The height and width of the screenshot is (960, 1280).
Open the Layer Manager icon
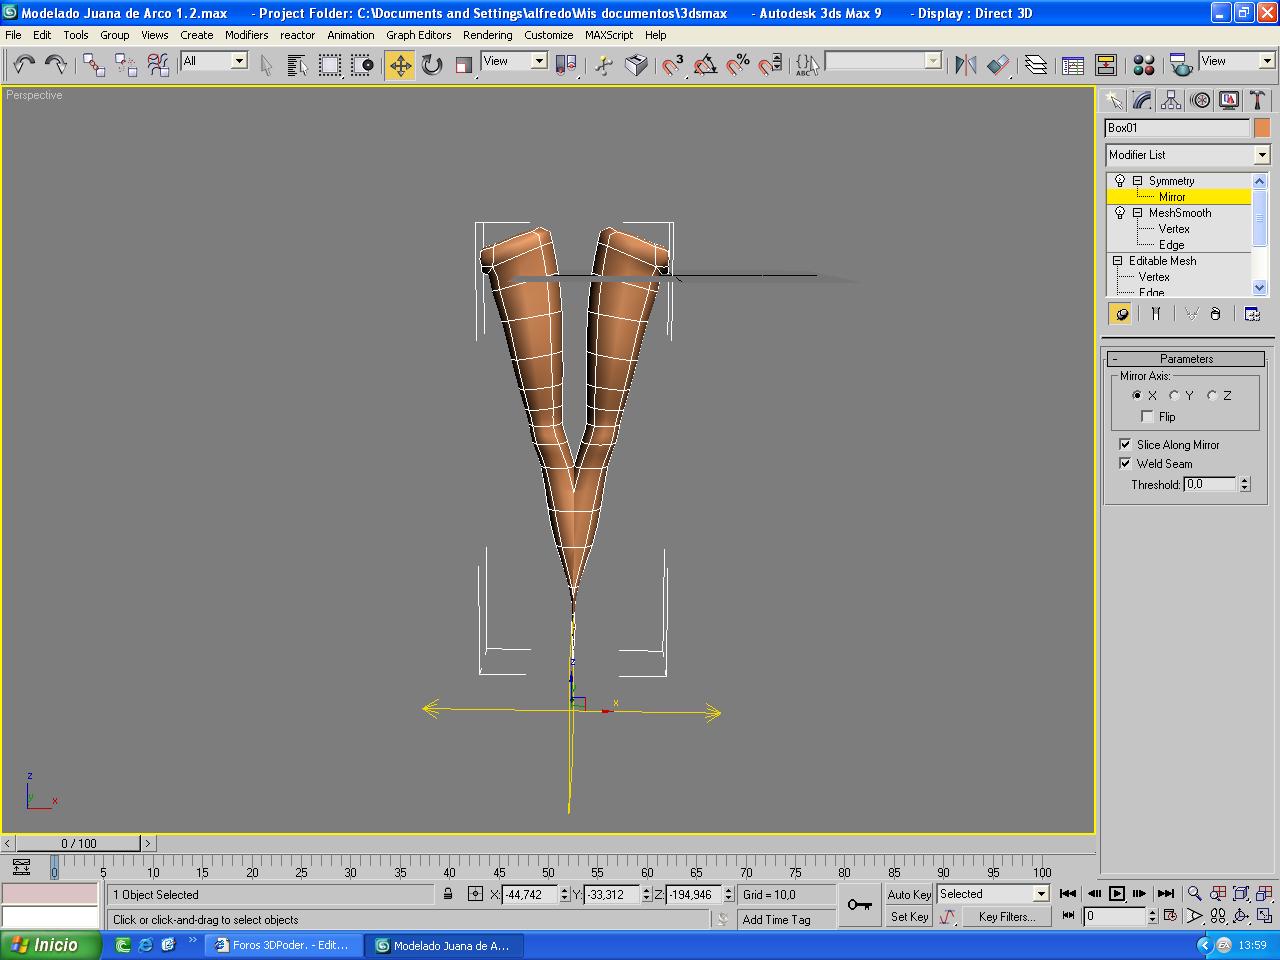coord(1036,65)
